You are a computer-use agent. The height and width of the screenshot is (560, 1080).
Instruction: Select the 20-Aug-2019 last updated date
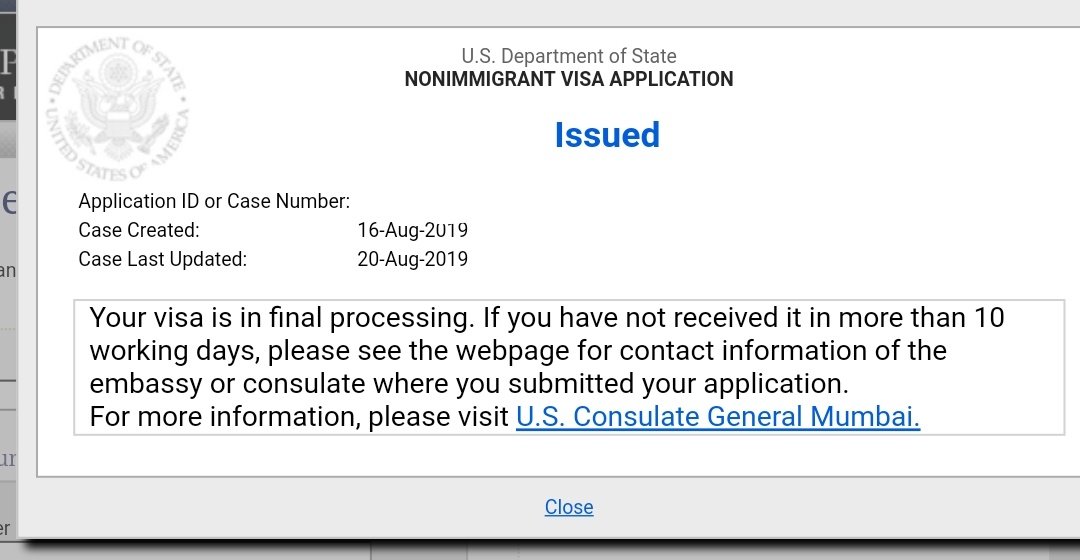coord(413,259)
